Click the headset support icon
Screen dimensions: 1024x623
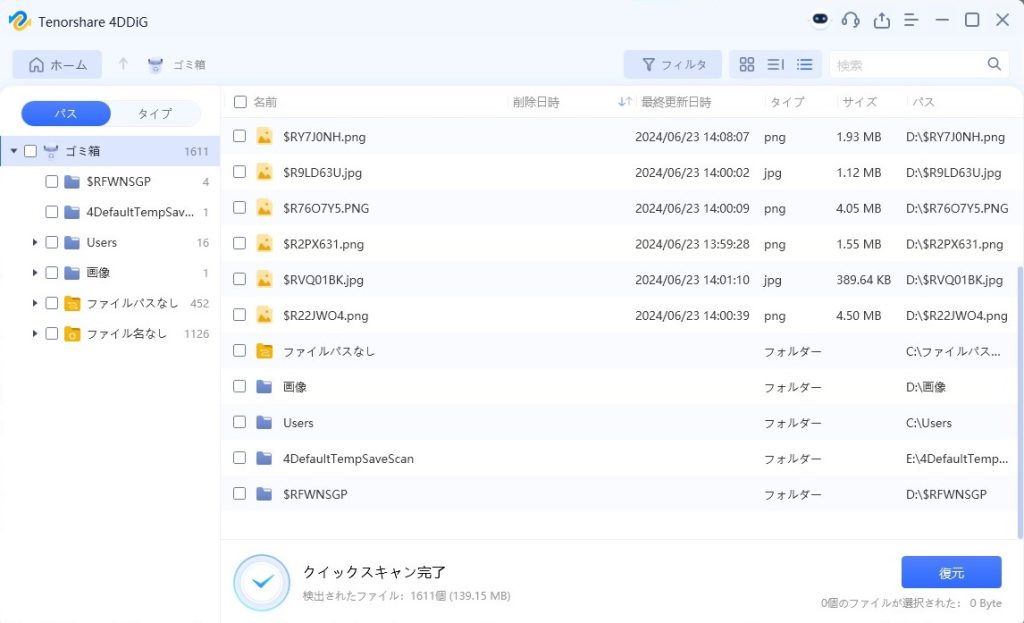tap(851, 20)
